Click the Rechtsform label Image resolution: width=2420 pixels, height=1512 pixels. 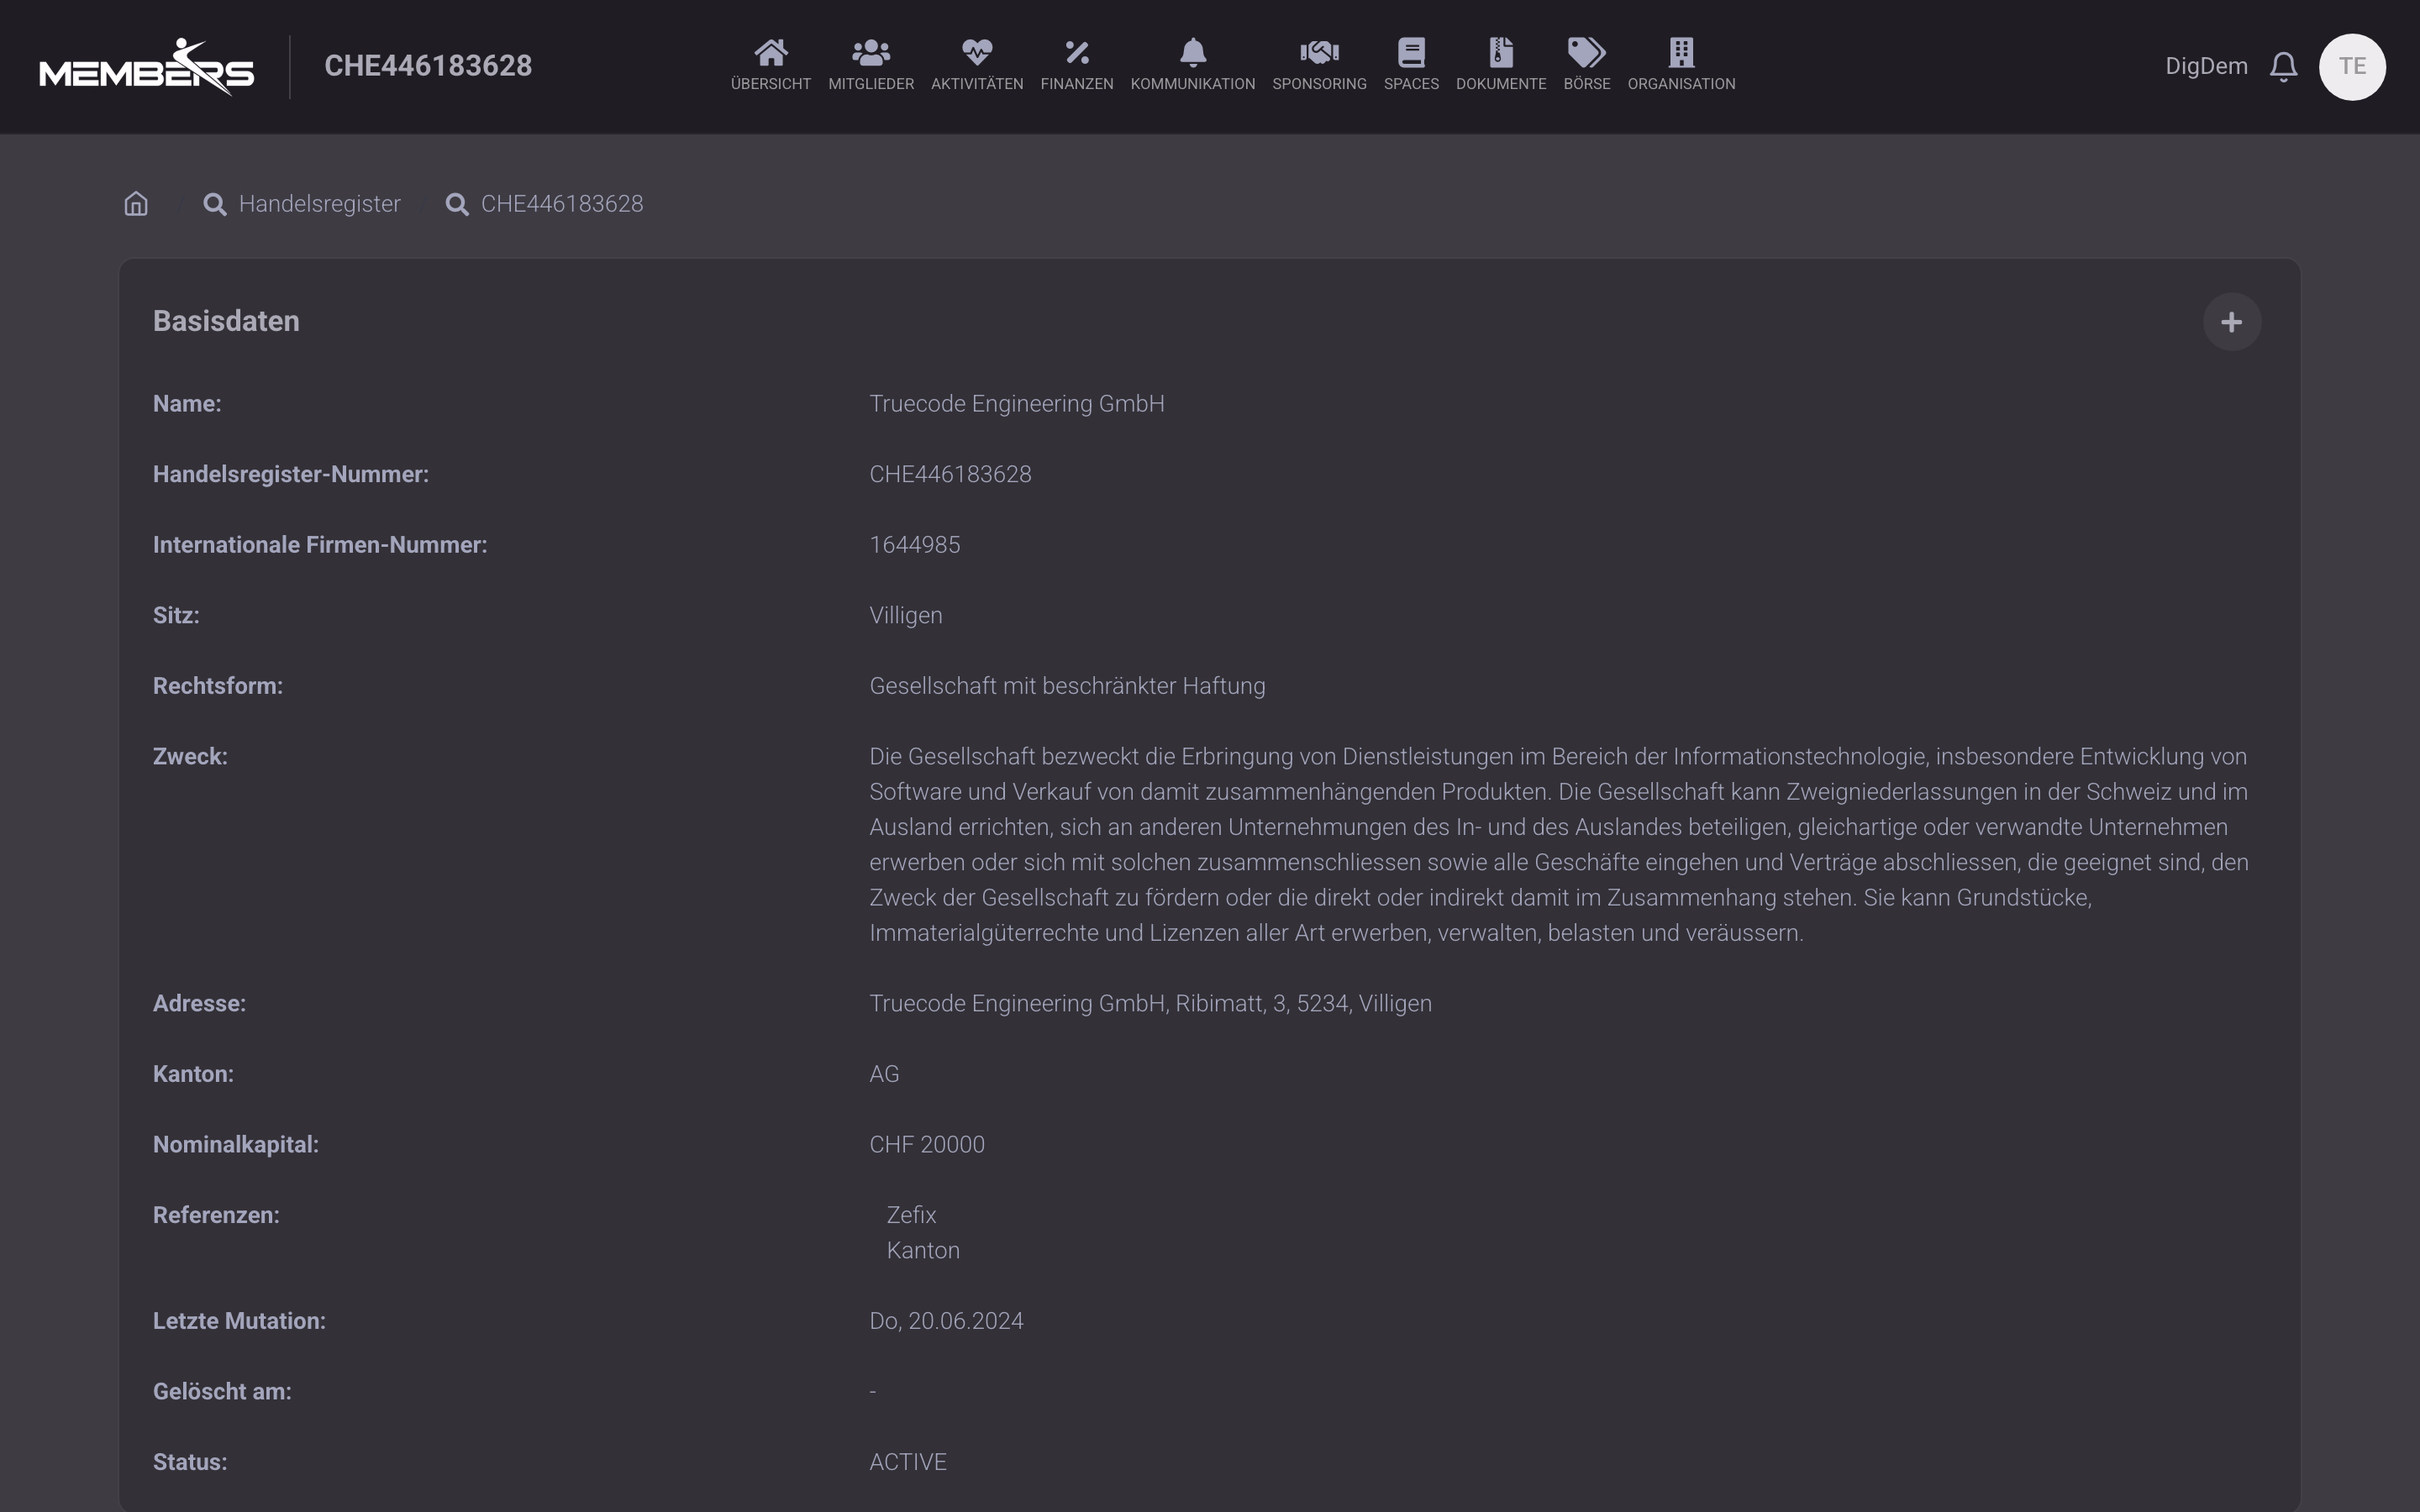click(218, 686)
